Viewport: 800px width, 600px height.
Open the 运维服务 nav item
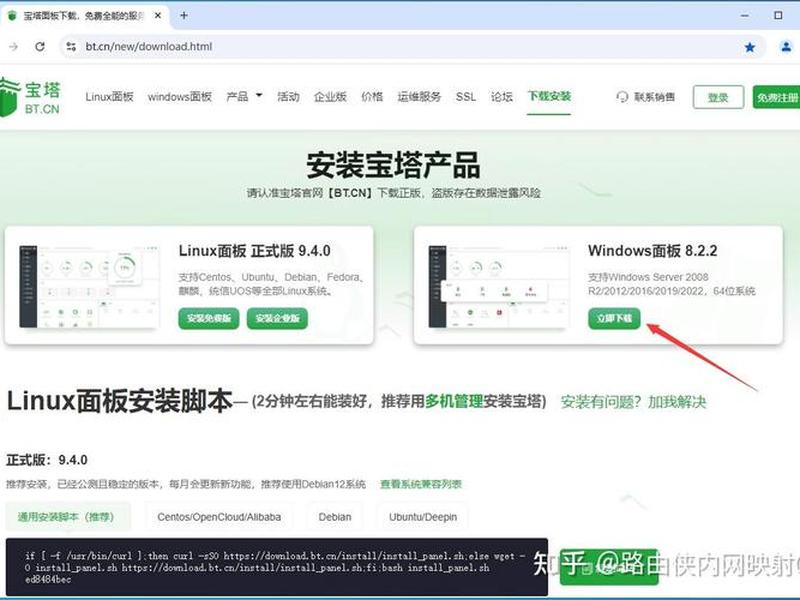(419, 96)
